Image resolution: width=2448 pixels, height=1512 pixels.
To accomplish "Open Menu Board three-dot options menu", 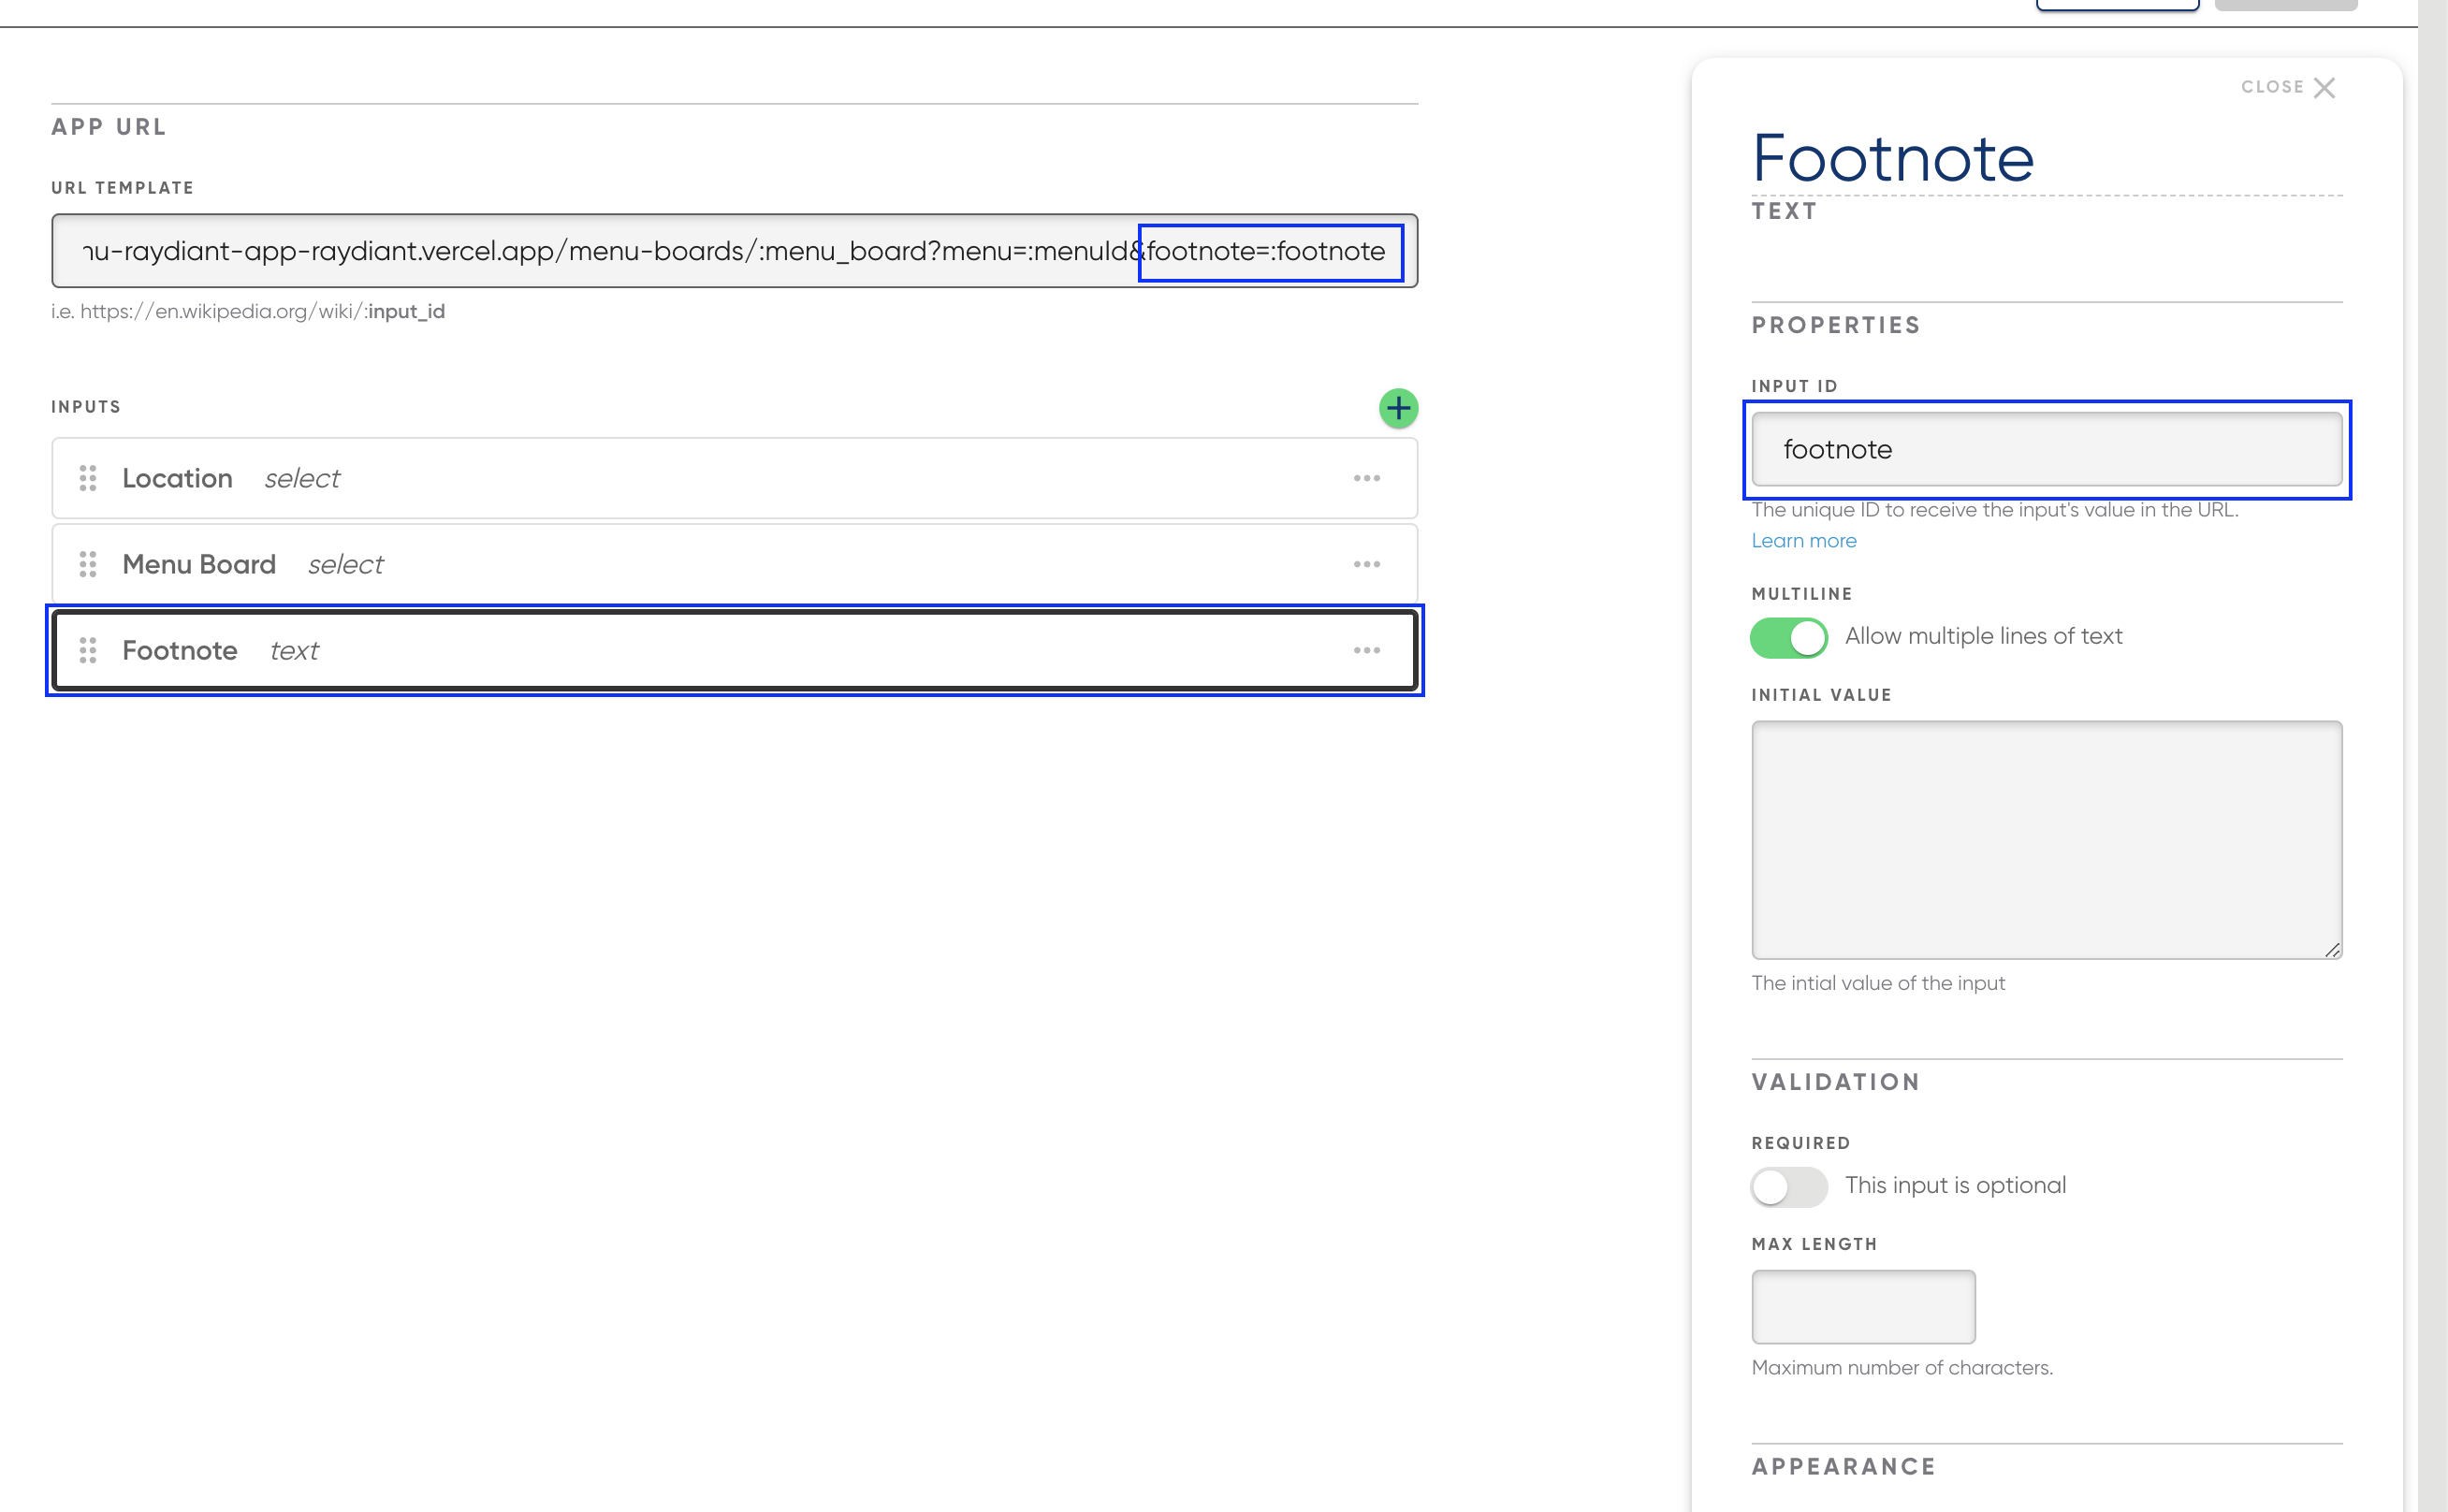I will click(1366, 564).
